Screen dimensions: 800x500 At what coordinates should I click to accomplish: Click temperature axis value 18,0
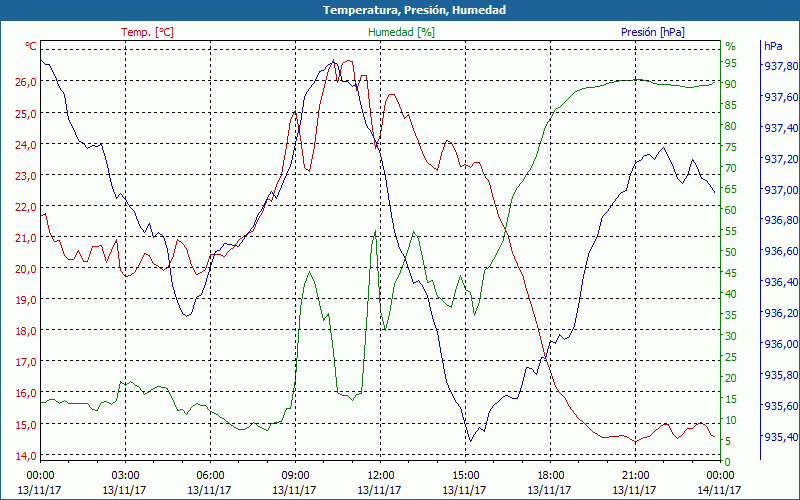point(27,331)
